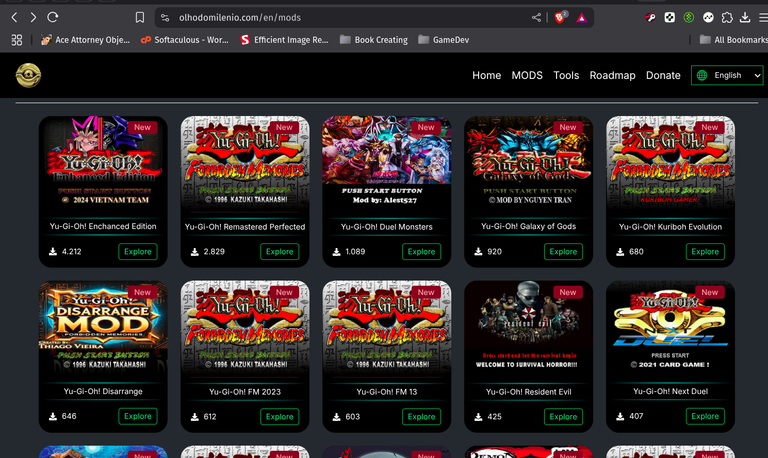Image resolution: width=768 pixels, height=458 pixels.
Task: Click "Yu-Gi-Oh! FM 2023" title text
Action: [x=245, y=392]
